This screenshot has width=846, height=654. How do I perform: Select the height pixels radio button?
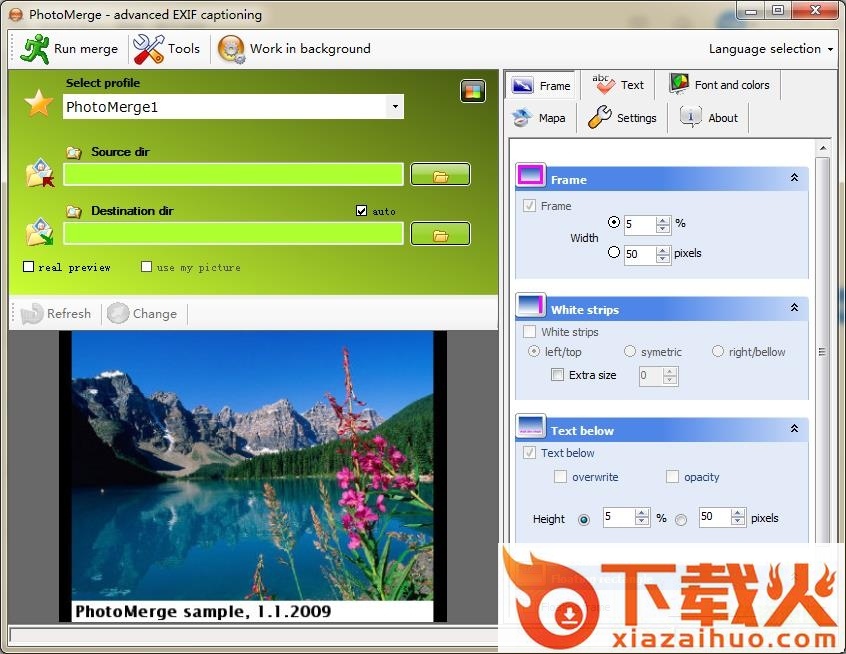click(681, 520)
